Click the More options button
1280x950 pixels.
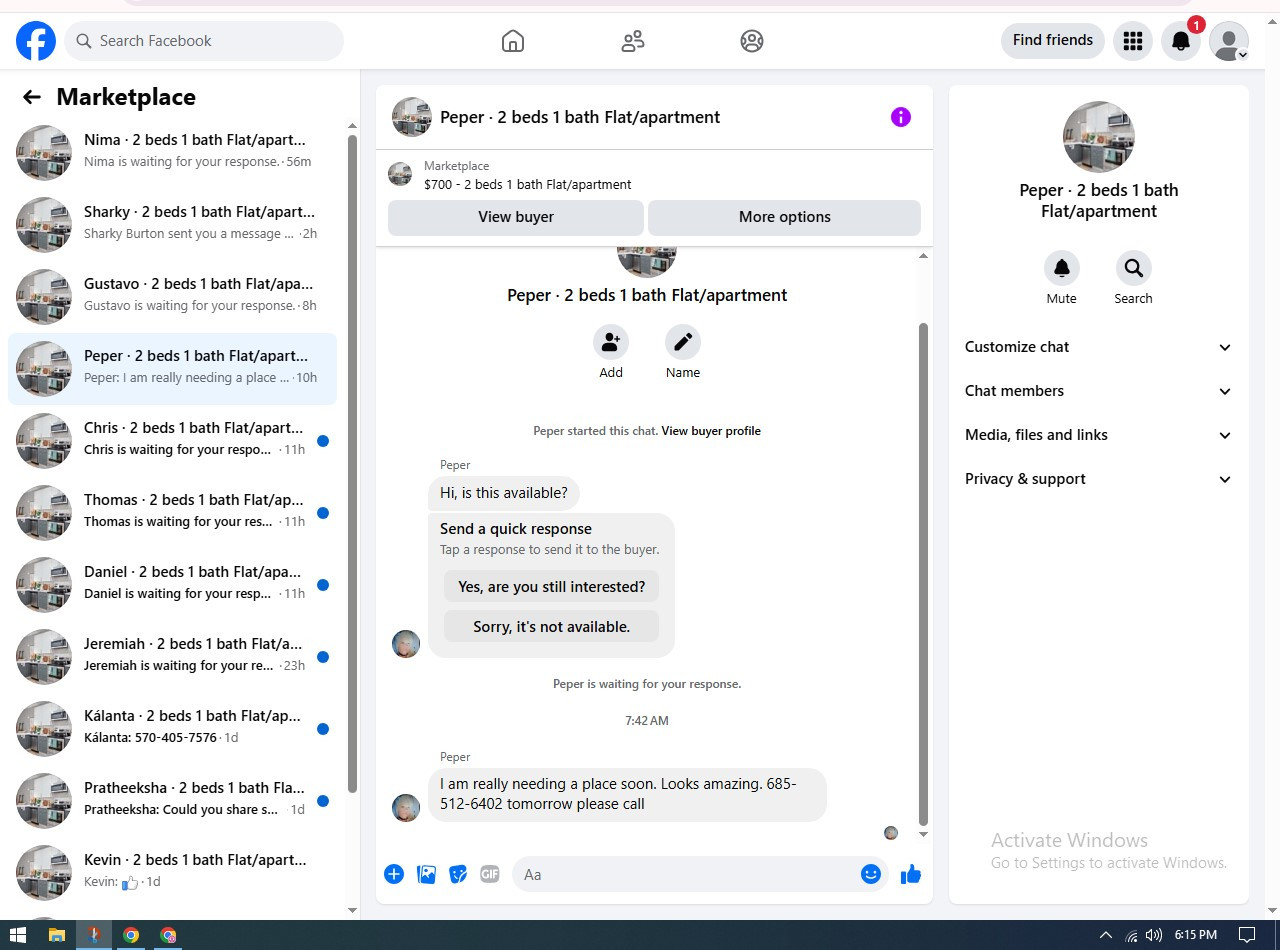(785, 217)
